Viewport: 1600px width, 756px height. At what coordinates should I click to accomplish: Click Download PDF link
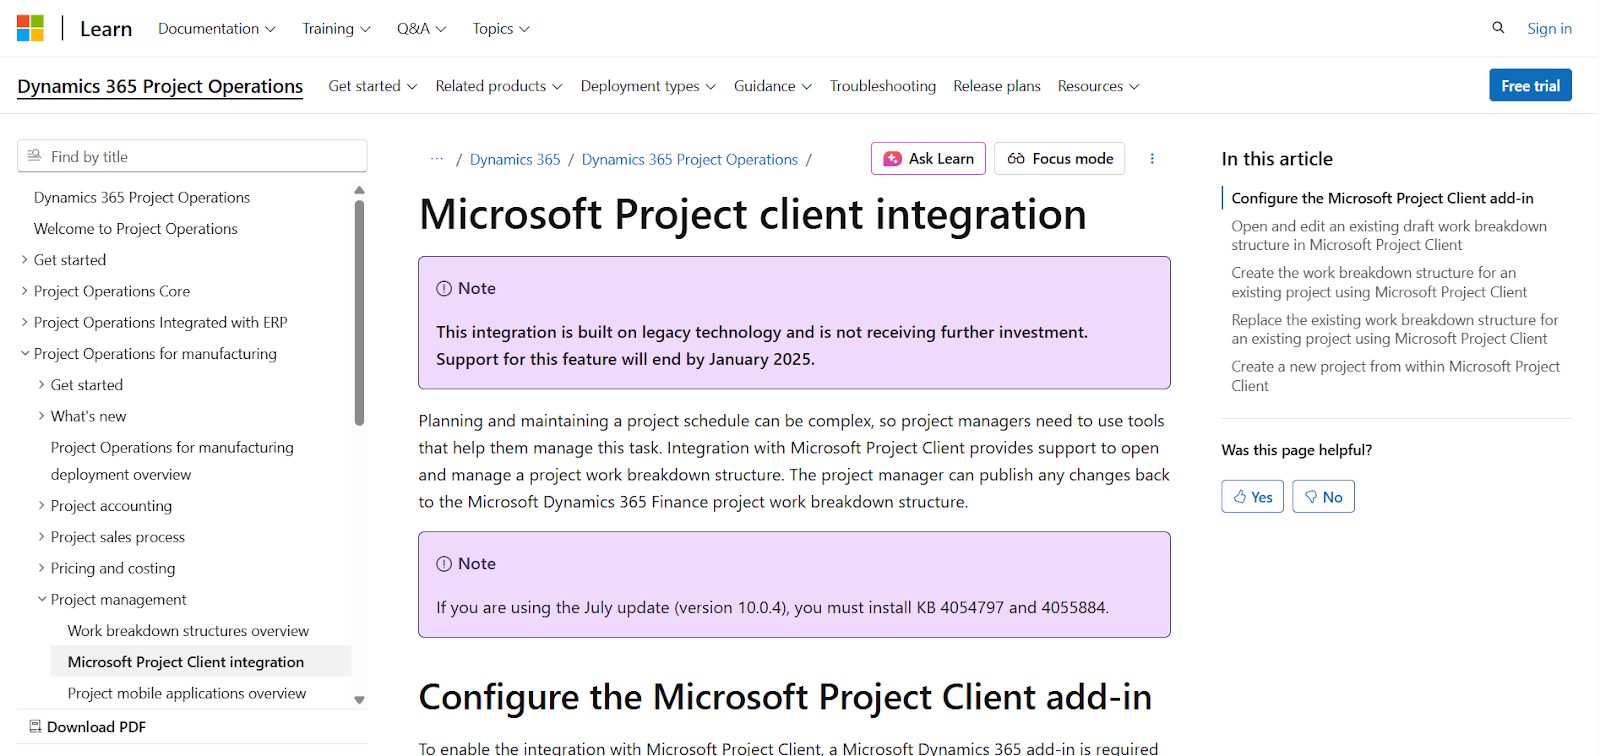(x=96, y=727)
